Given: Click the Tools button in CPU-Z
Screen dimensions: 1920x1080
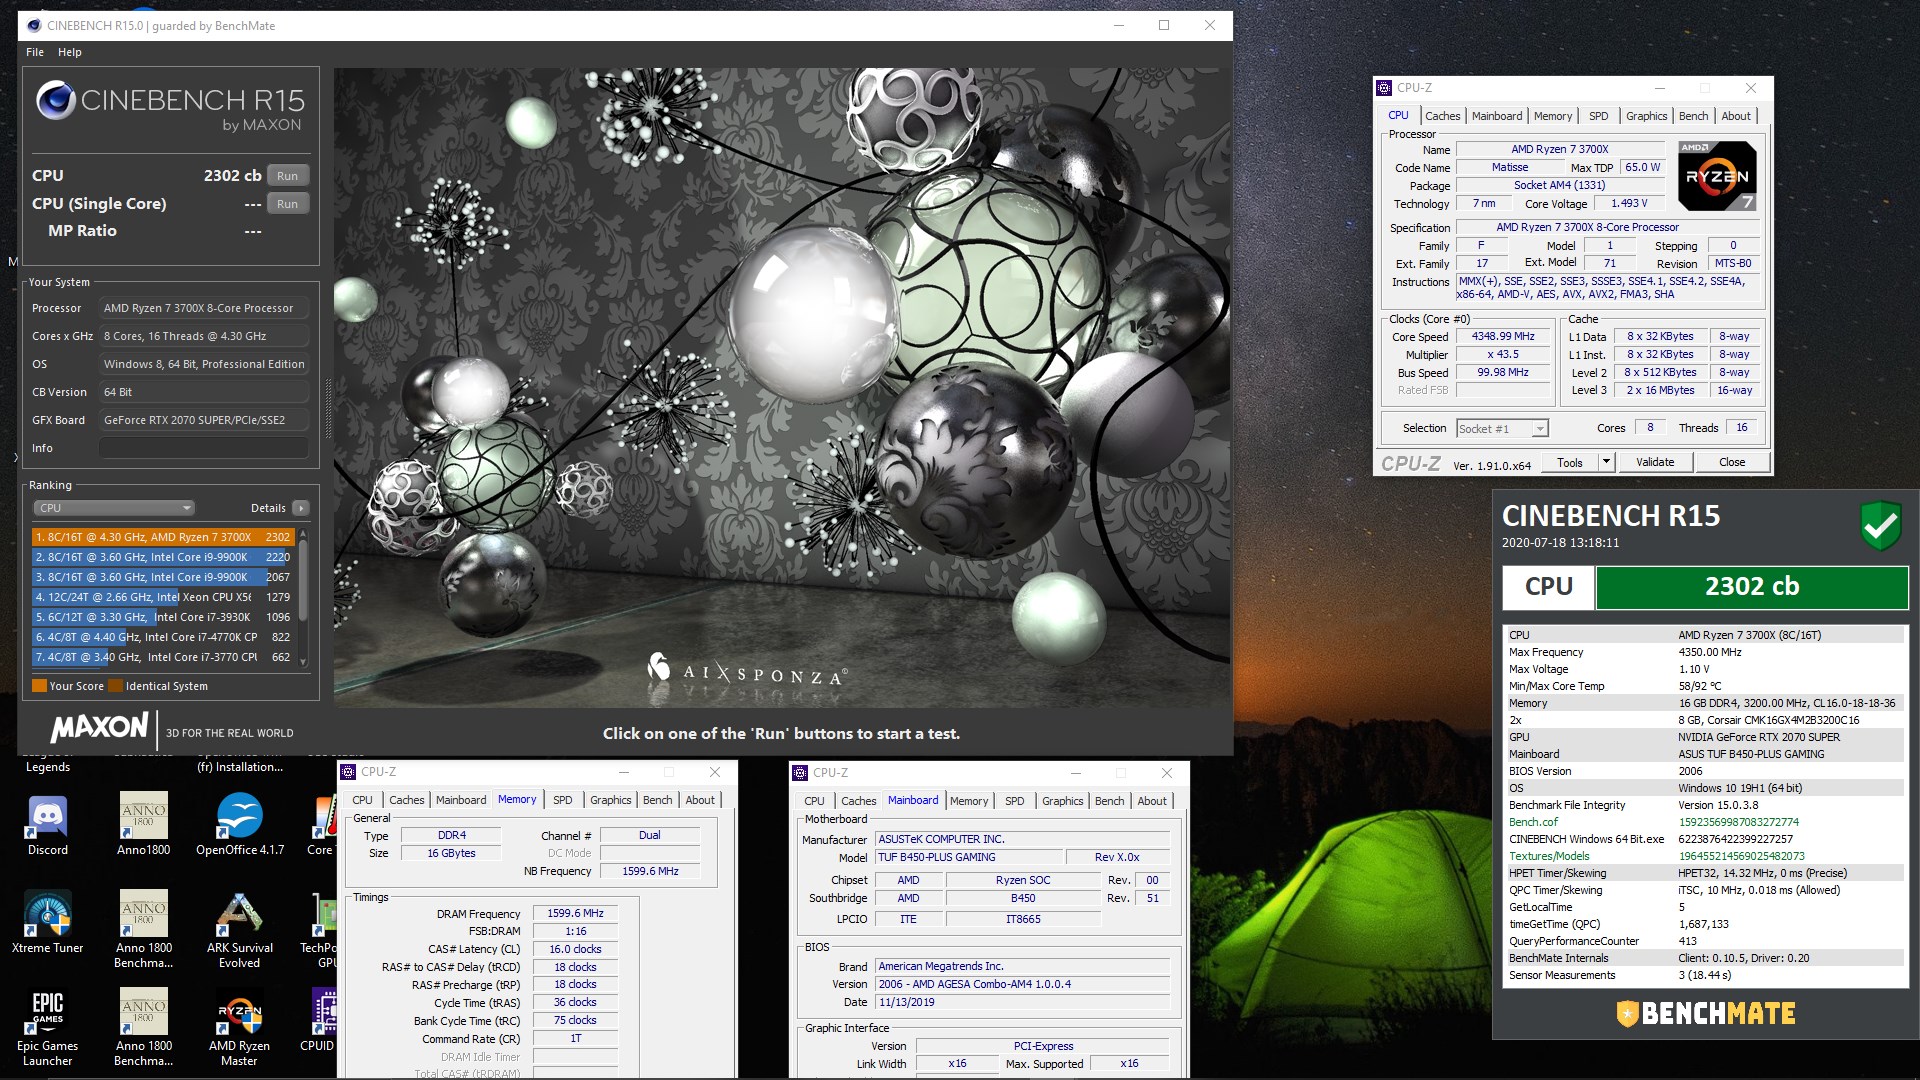Looking at the screenshot, I should [1570, 462].
